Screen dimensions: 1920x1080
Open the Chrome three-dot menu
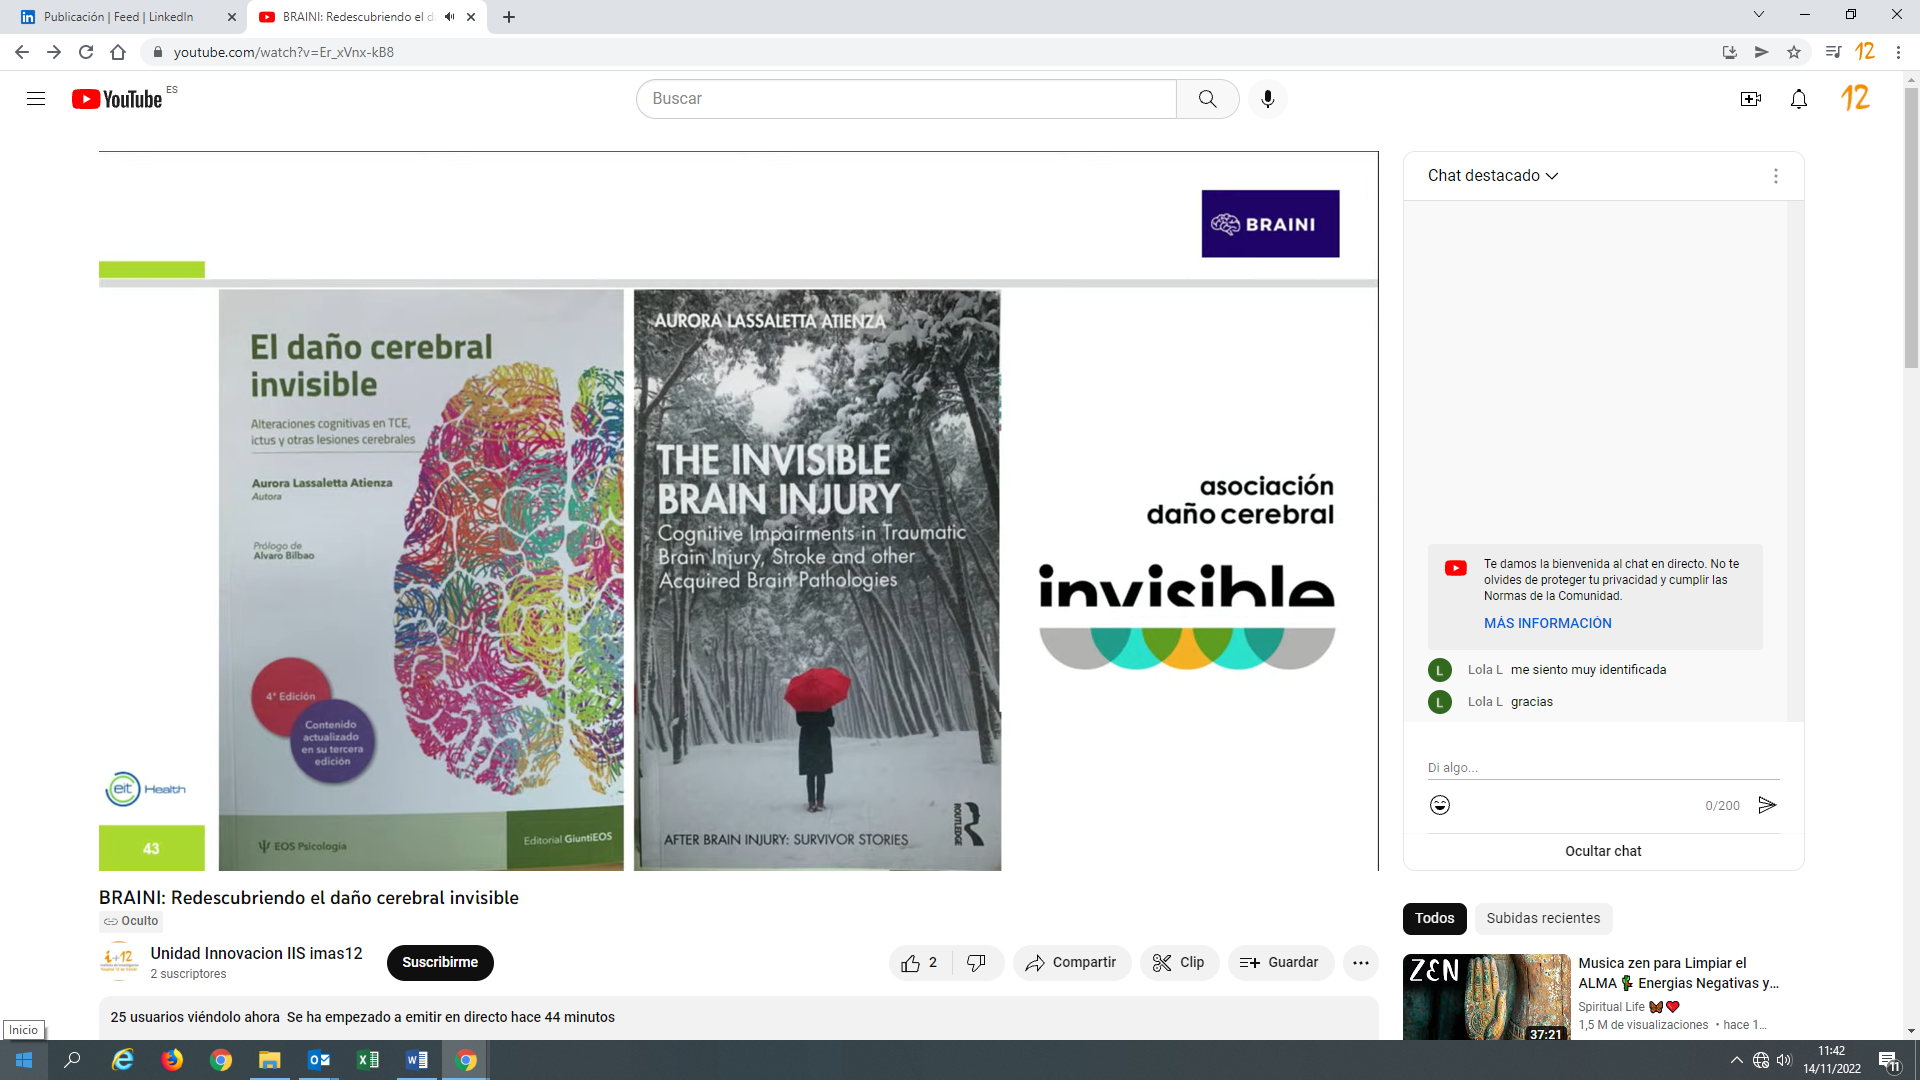tap(1898, 52)
